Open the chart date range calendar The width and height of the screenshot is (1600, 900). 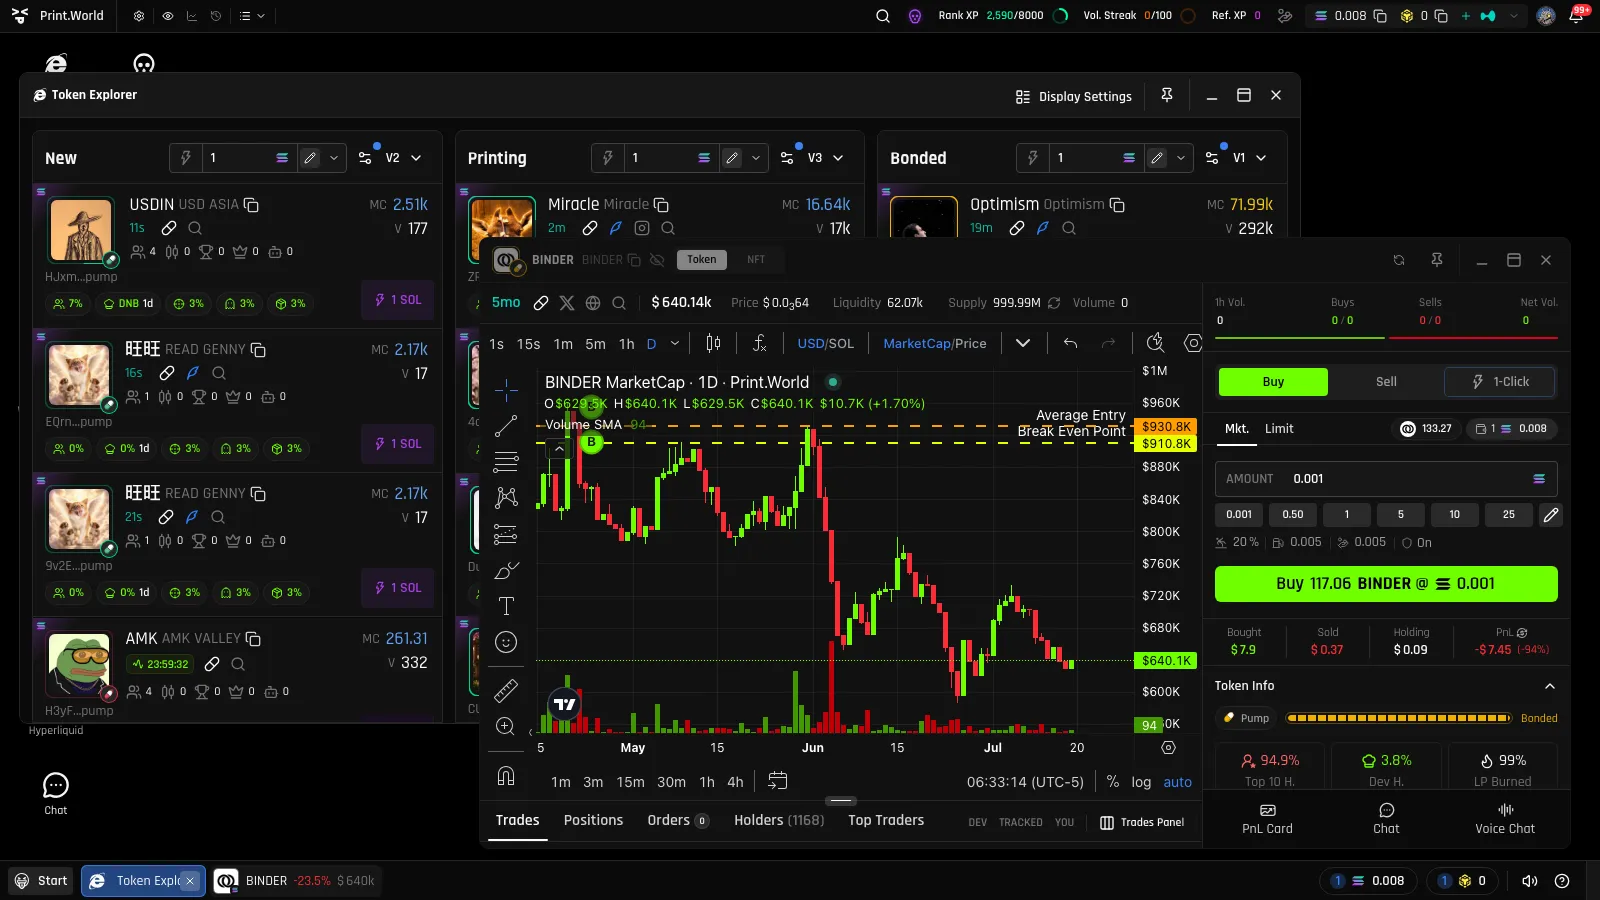777,781
